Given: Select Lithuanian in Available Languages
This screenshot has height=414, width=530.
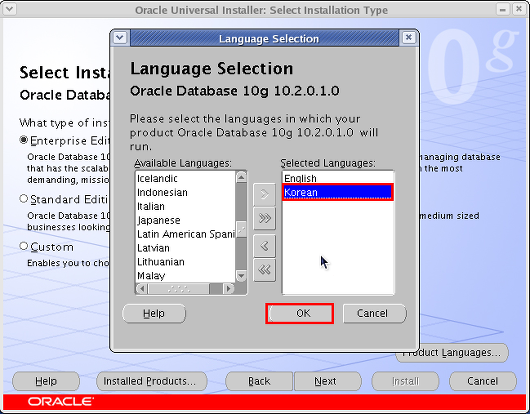Looking at the screenshot, I should [x=185, y=262].
